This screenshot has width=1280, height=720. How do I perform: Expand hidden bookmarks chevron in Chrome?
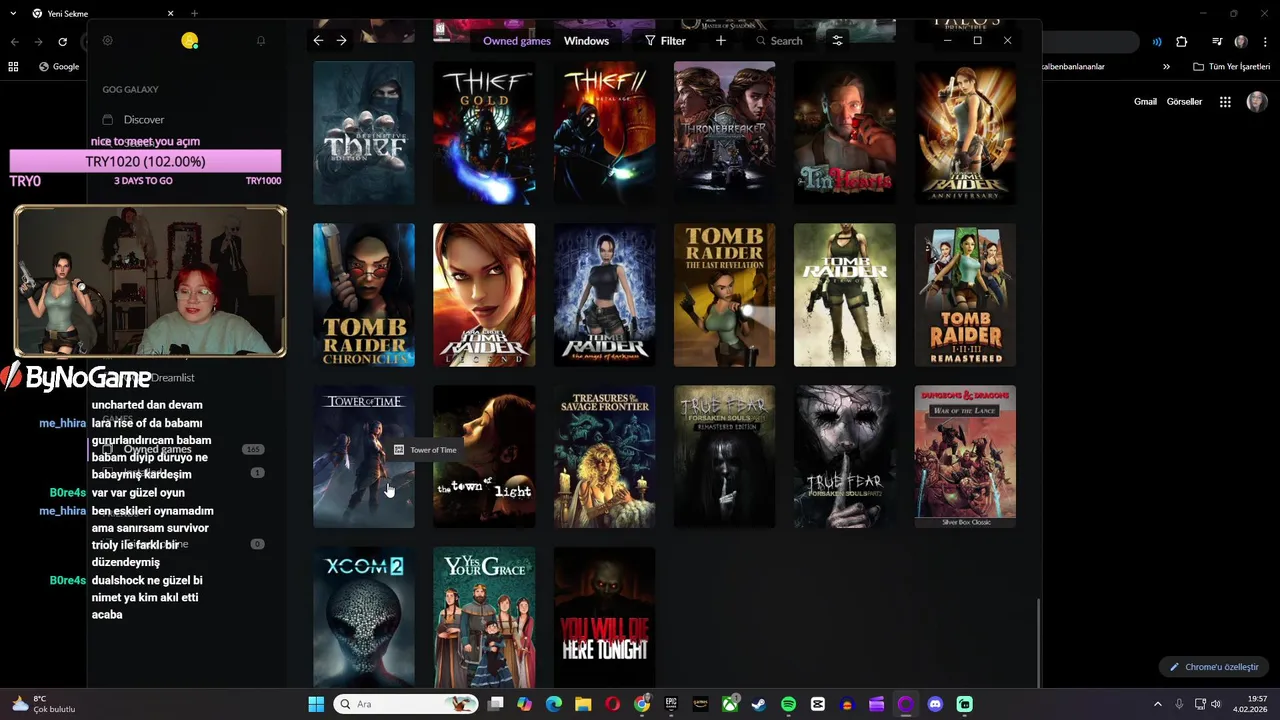tap(1166, 67)
